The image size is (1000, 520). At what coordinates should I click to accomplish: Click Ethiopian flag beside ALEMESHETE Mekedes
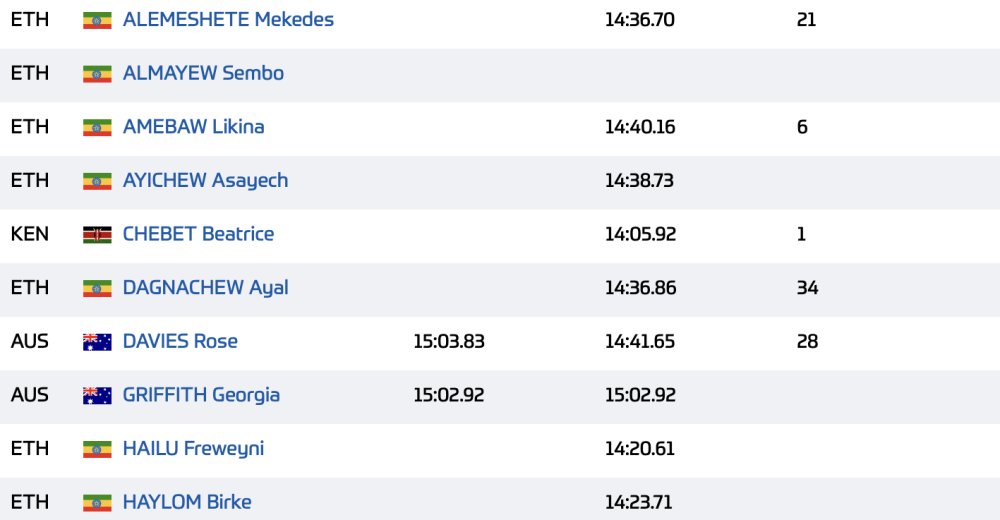[97, 20]
